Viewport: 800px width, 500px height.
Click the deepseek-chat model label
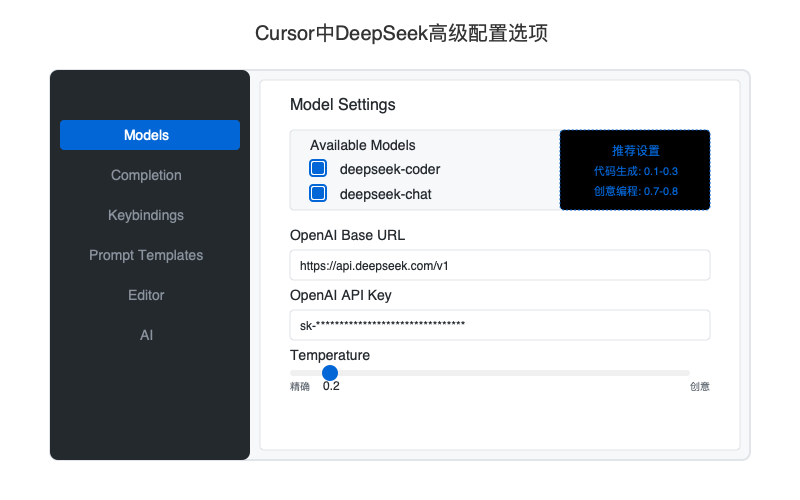point(386,194)
